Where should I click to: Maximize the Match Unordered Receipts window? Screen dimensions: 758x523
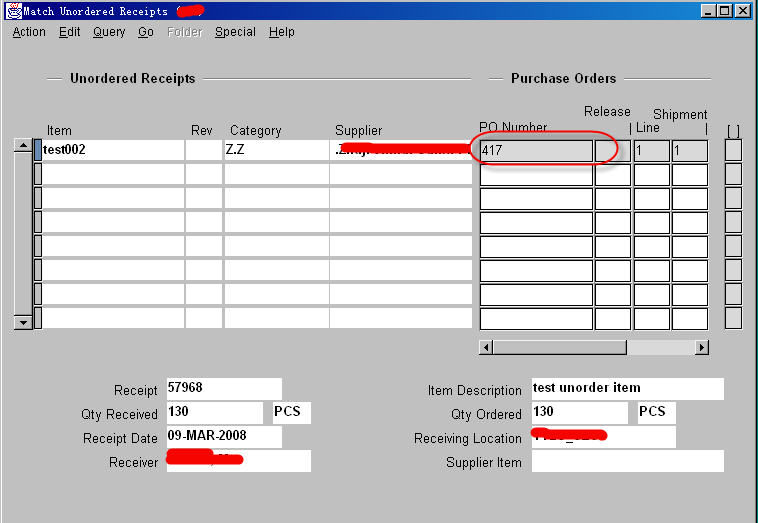725,11
